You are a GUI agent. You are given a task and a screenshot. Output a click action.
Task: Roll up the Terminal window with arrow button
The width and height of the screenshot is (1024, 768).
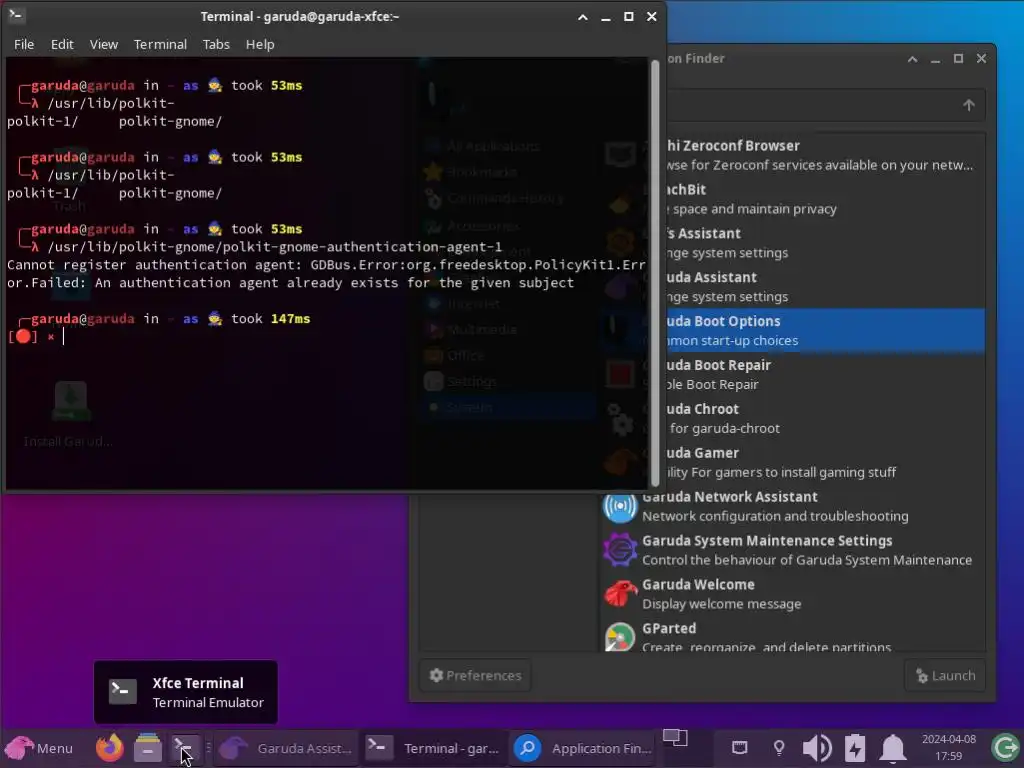pos(583,17)
